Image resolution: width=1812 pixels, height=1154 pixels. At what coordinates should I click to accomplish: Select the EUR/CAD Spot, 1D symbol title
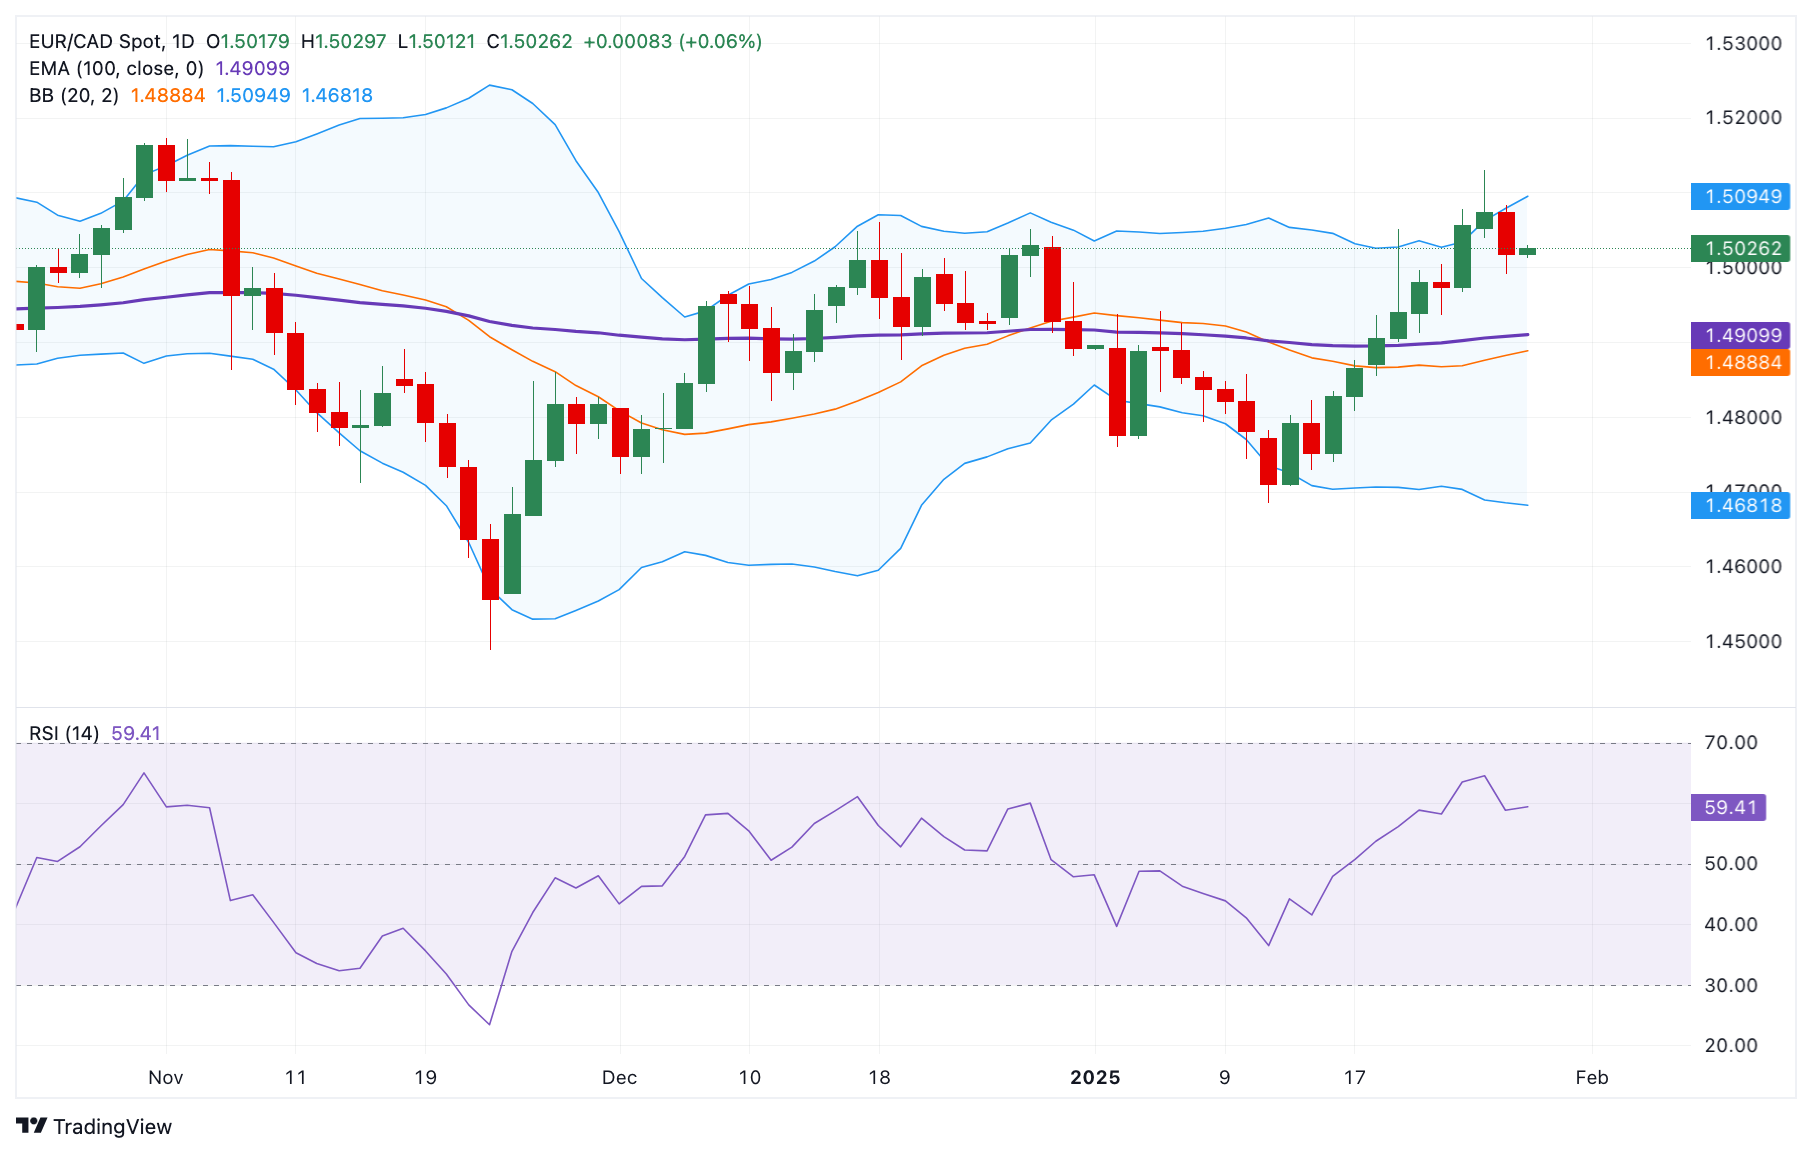[111, 42]
